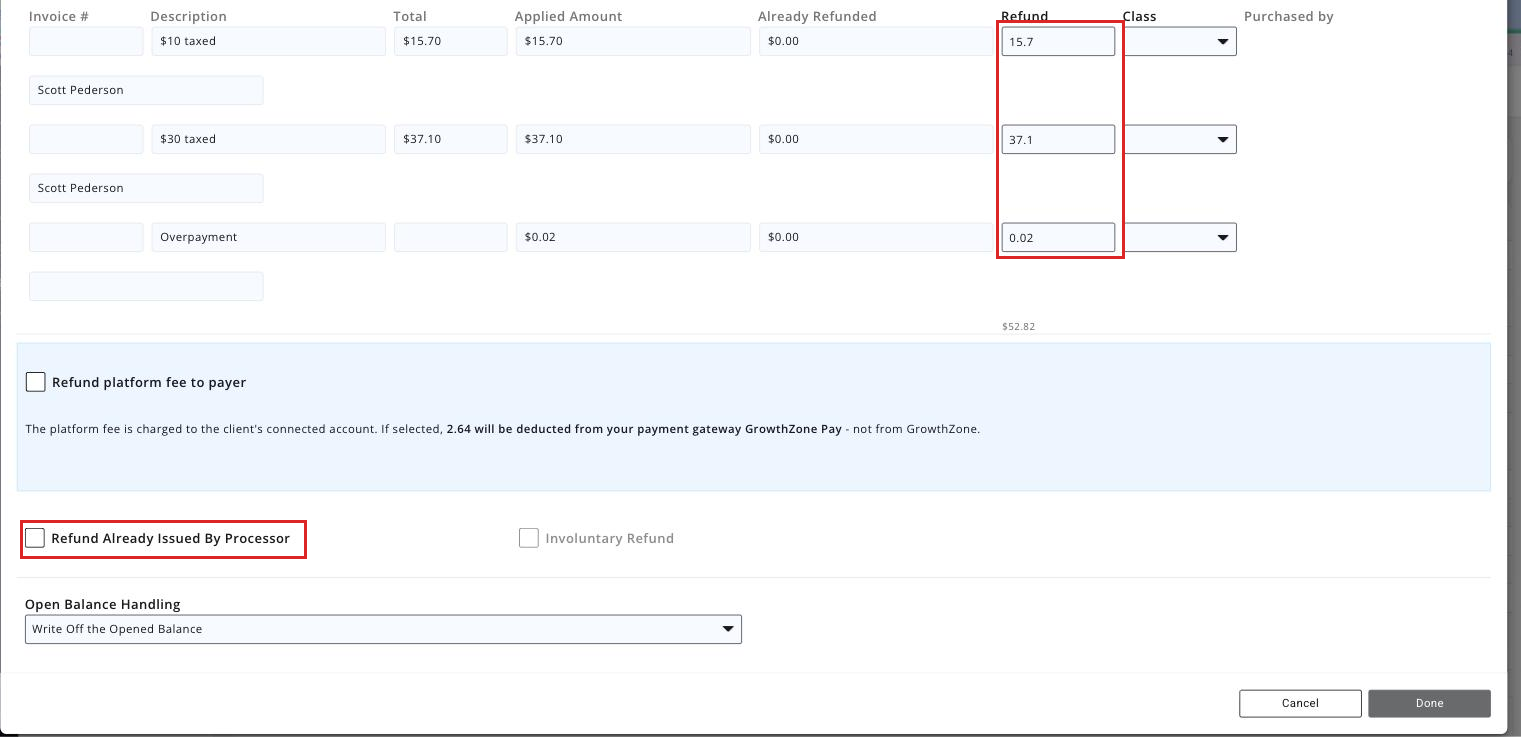Click the Invoice # column header
Viewport: 1521px width, 737px height.
tap(58, 16)
